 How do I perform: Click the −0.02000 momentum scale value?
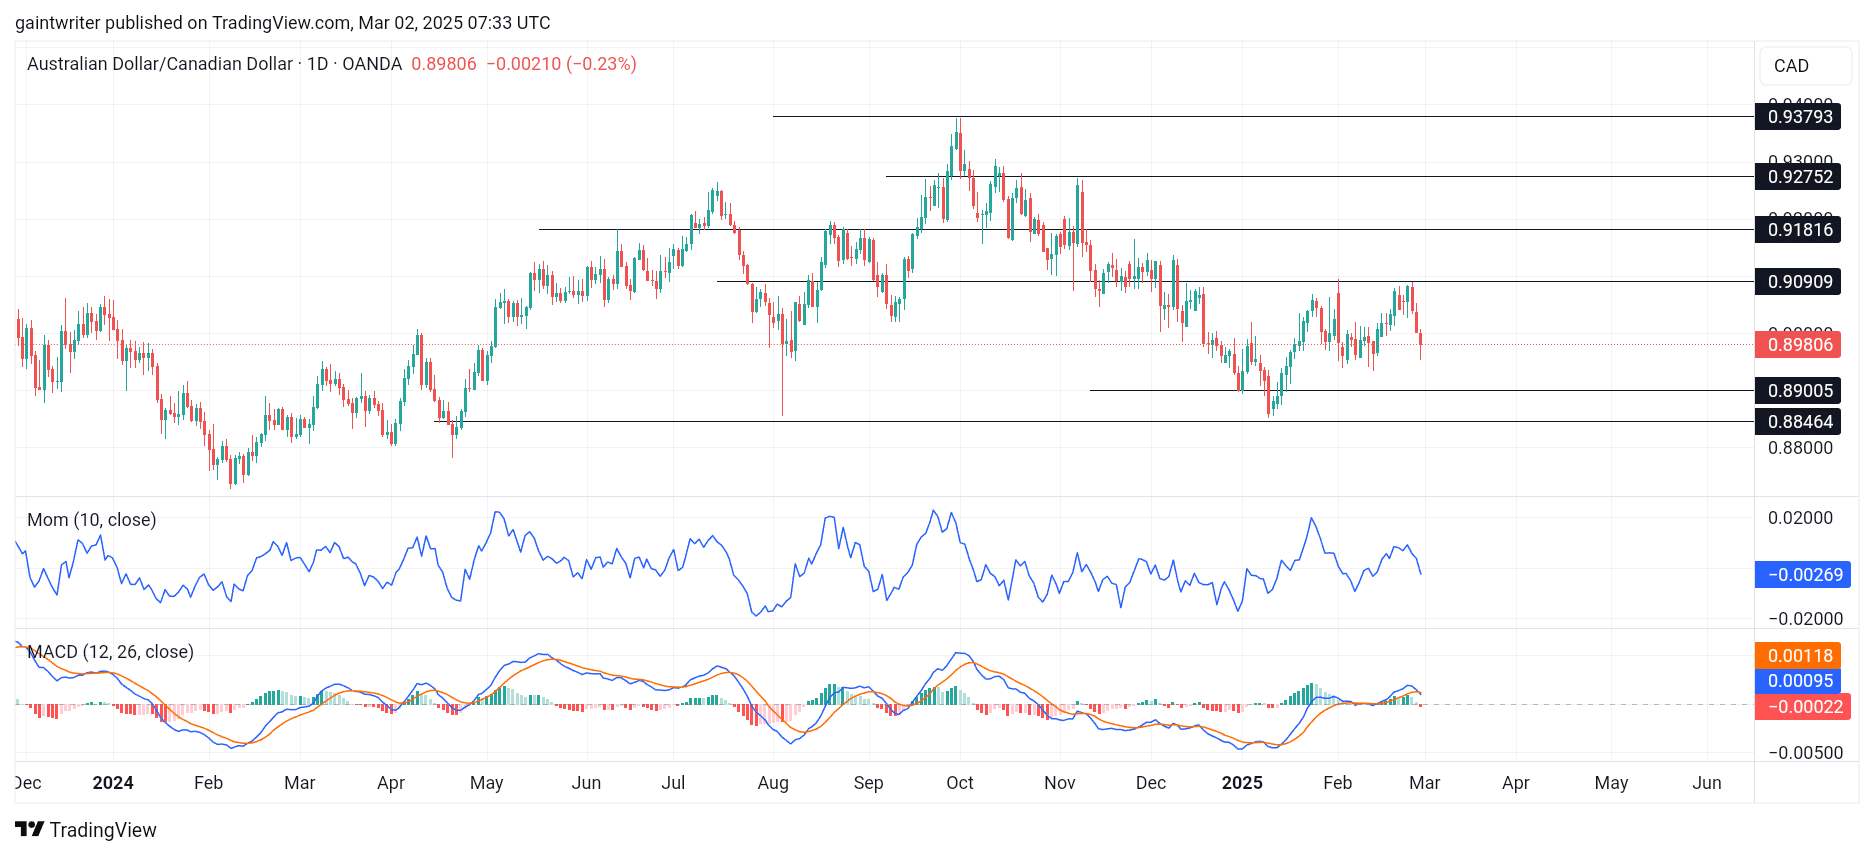[x=1805, y=619]
